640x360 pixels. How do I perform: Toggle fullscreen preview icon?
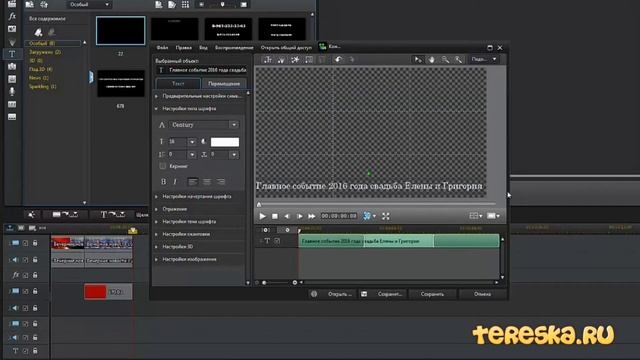click(x=386, y=216)
